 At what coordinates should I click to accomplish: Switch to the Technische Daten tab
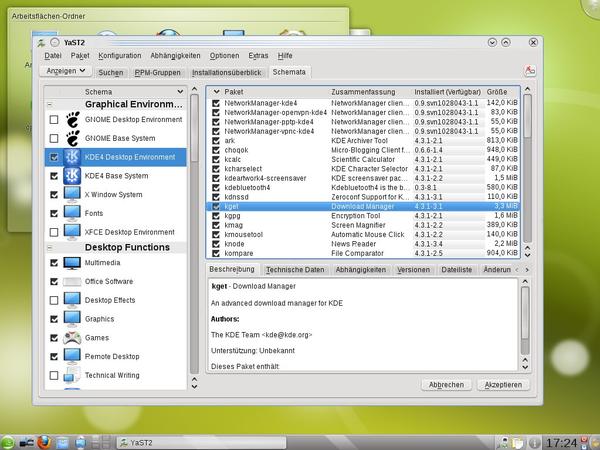point(295,270)
